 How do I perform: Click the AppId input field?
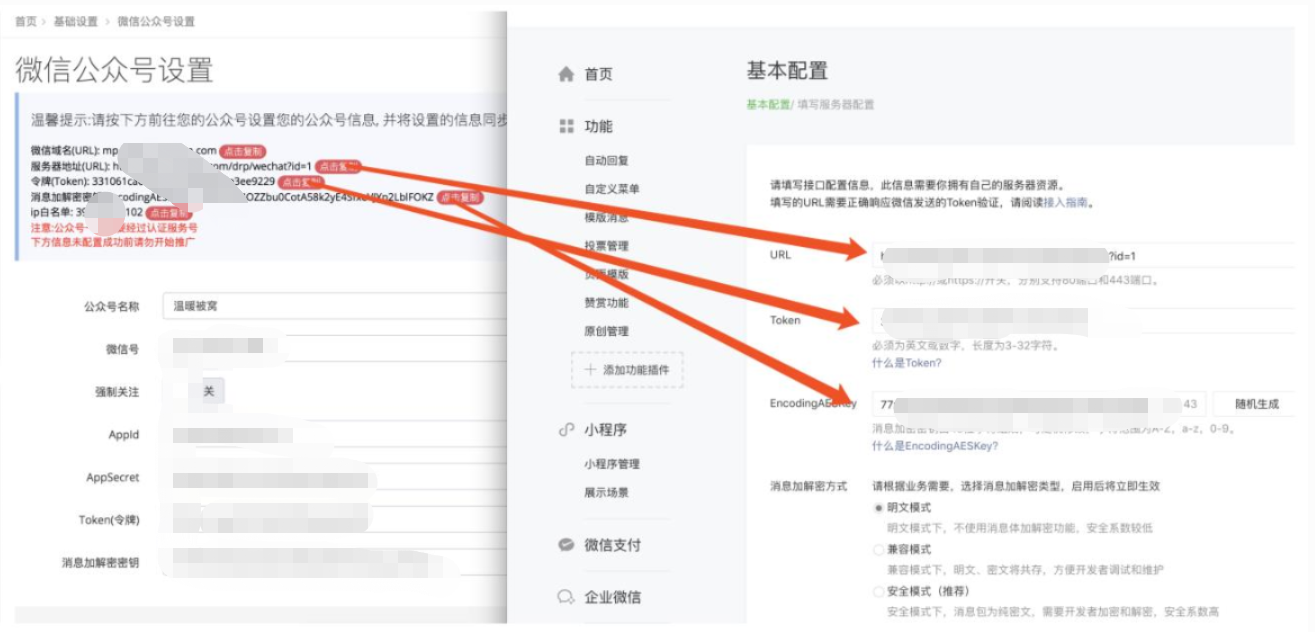point(334,435)
